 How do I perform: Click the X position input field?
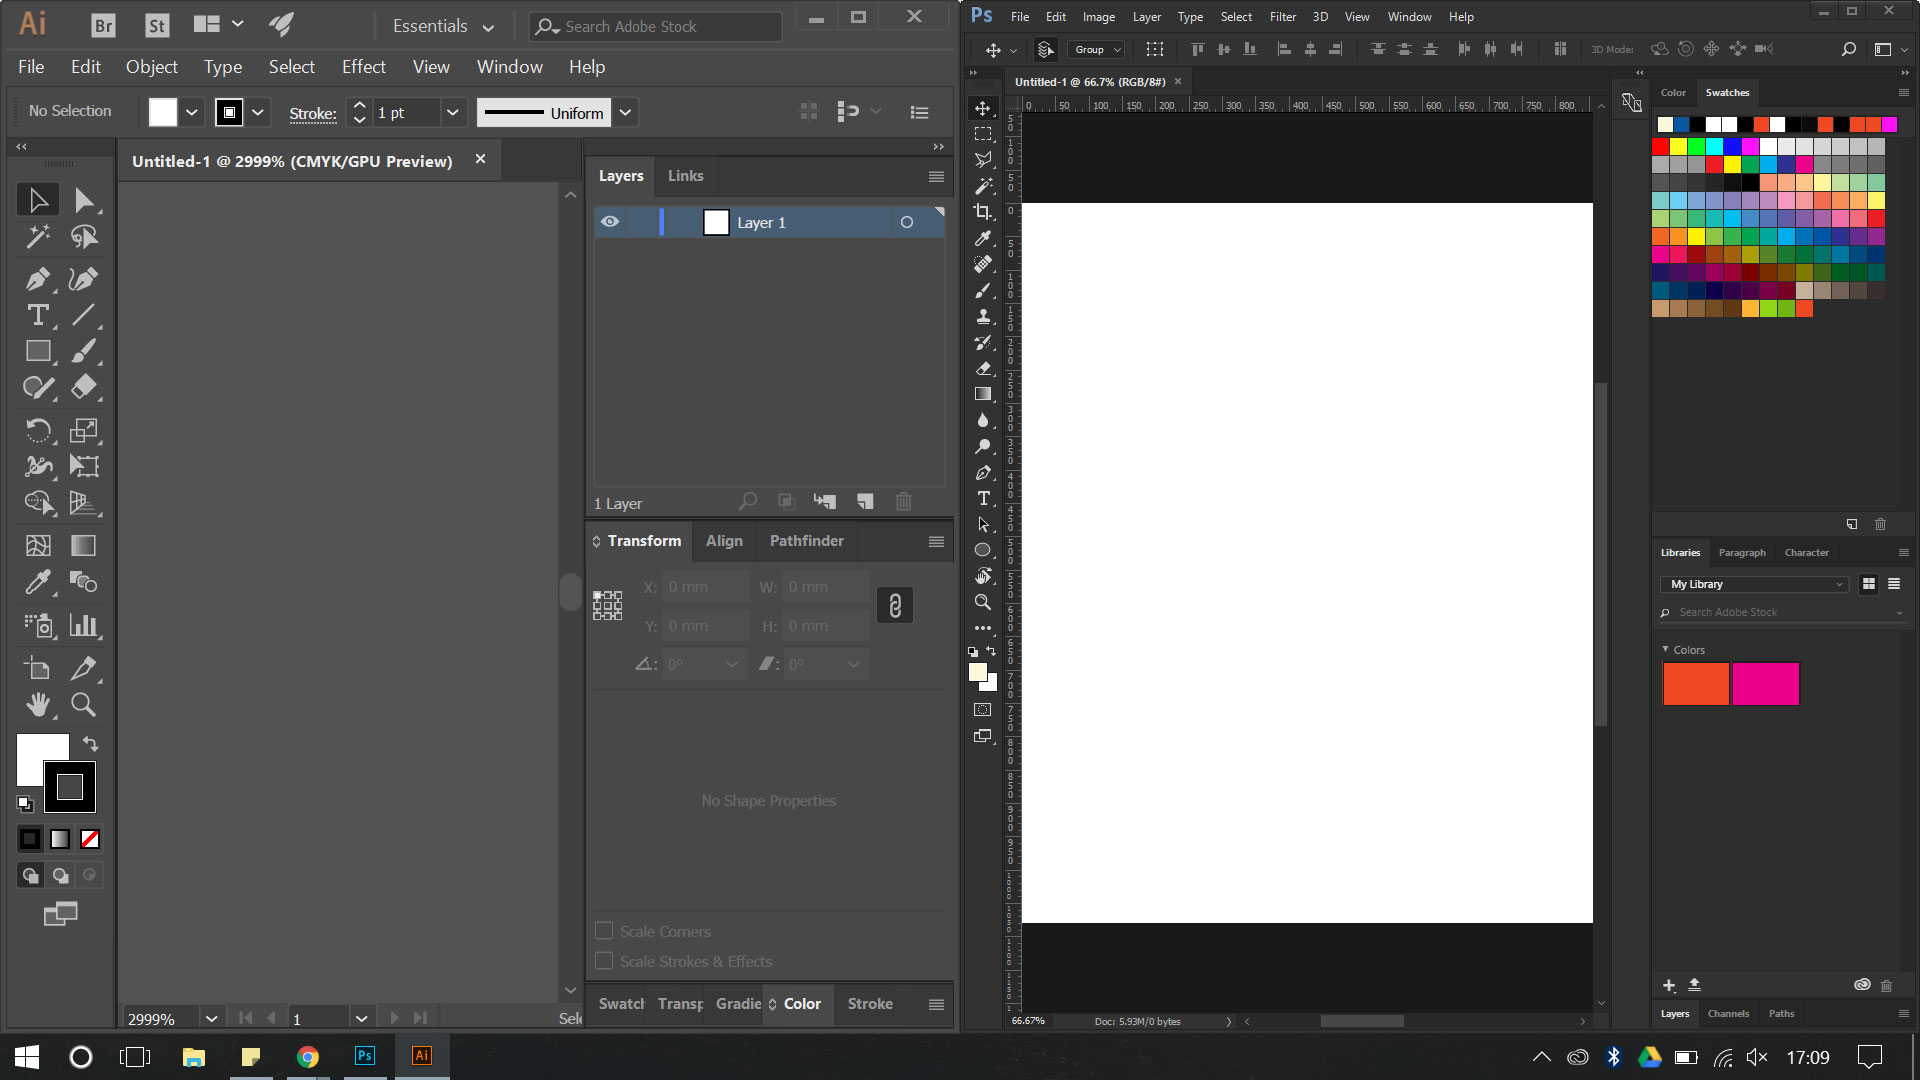tap(706, 587)
